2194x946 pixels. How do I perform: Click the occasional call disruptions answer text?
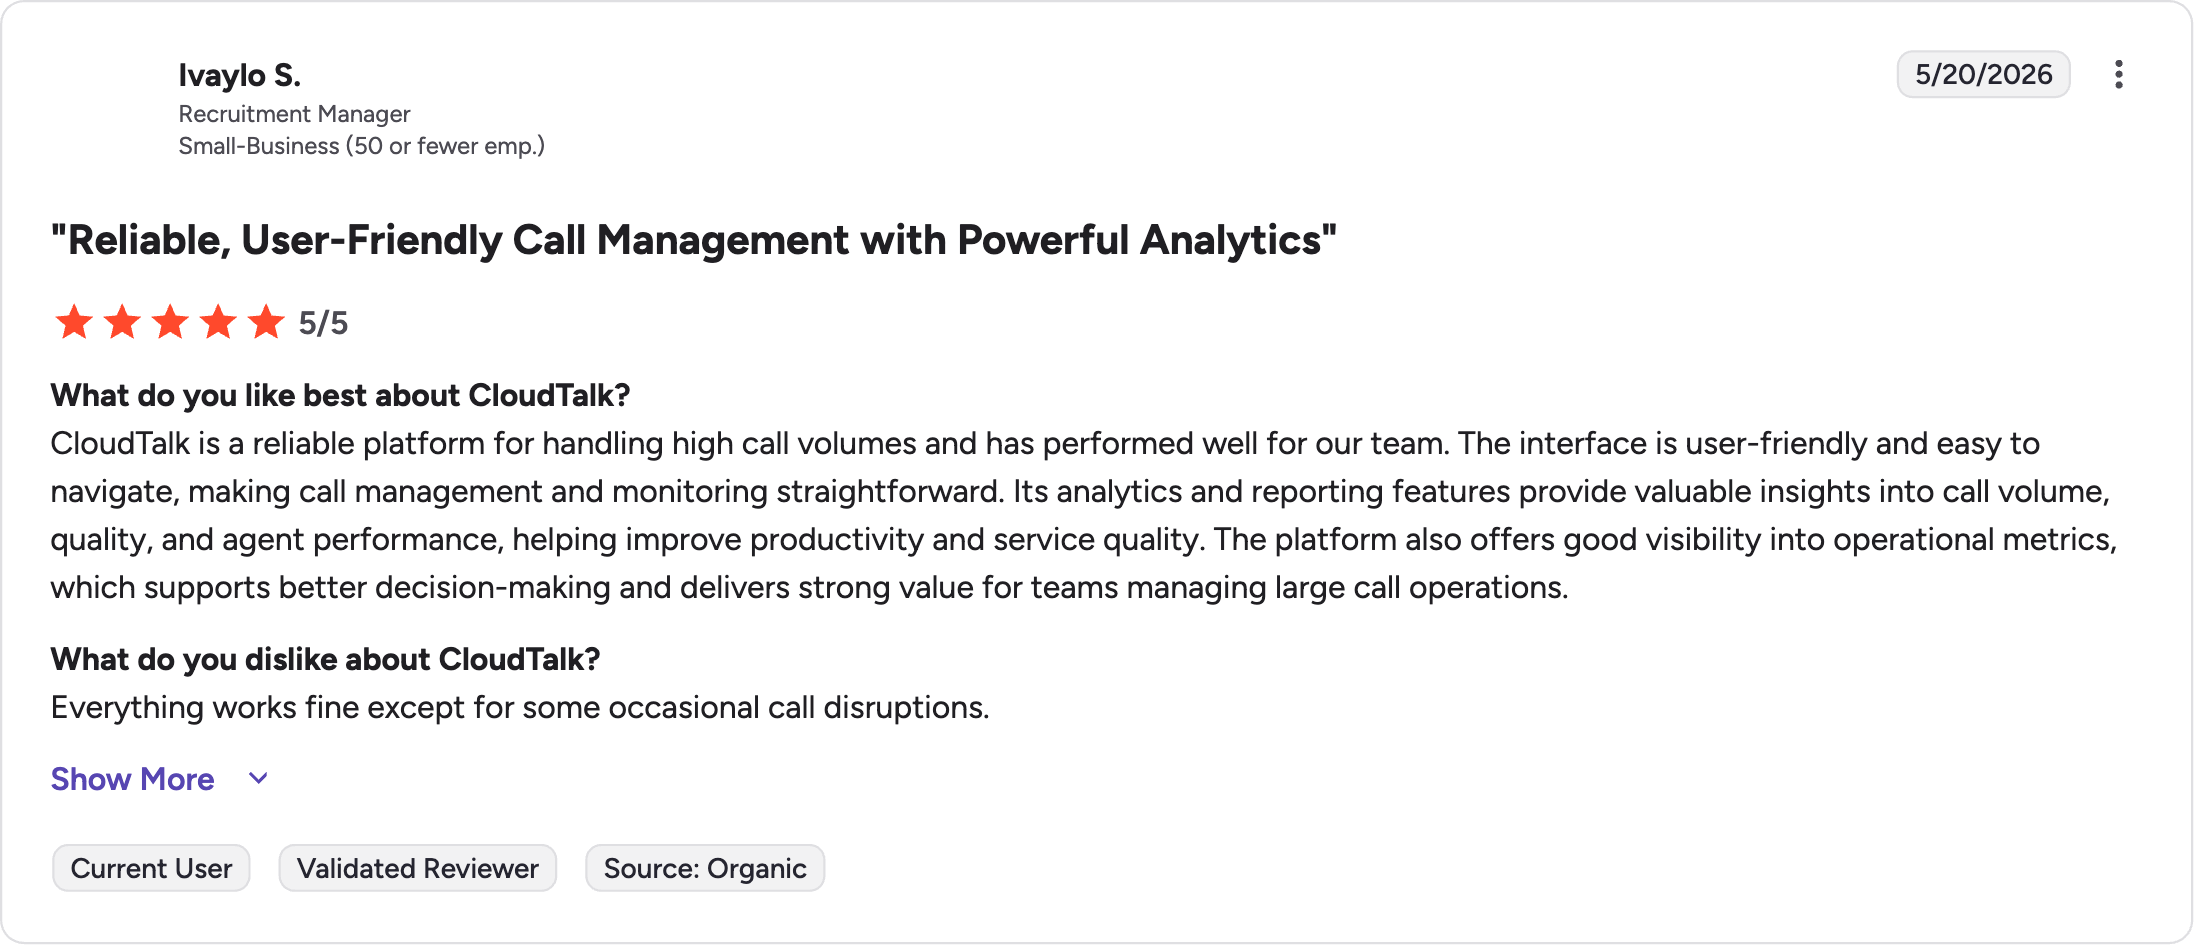click(x=520, y=707)
